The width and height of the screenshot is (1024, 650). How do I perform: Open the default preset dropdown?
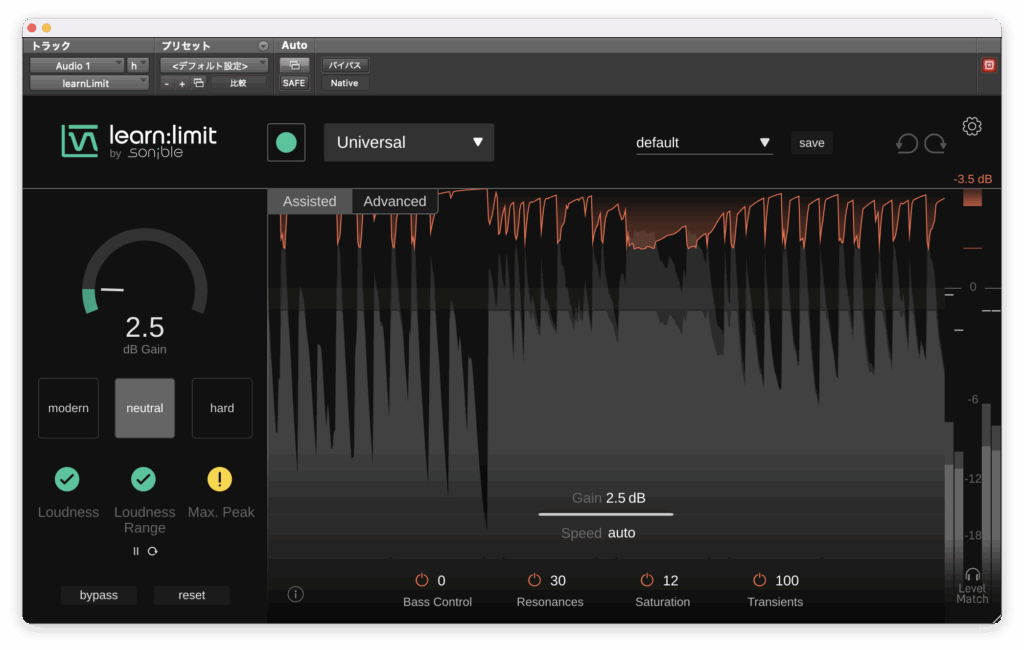(704, 142)
